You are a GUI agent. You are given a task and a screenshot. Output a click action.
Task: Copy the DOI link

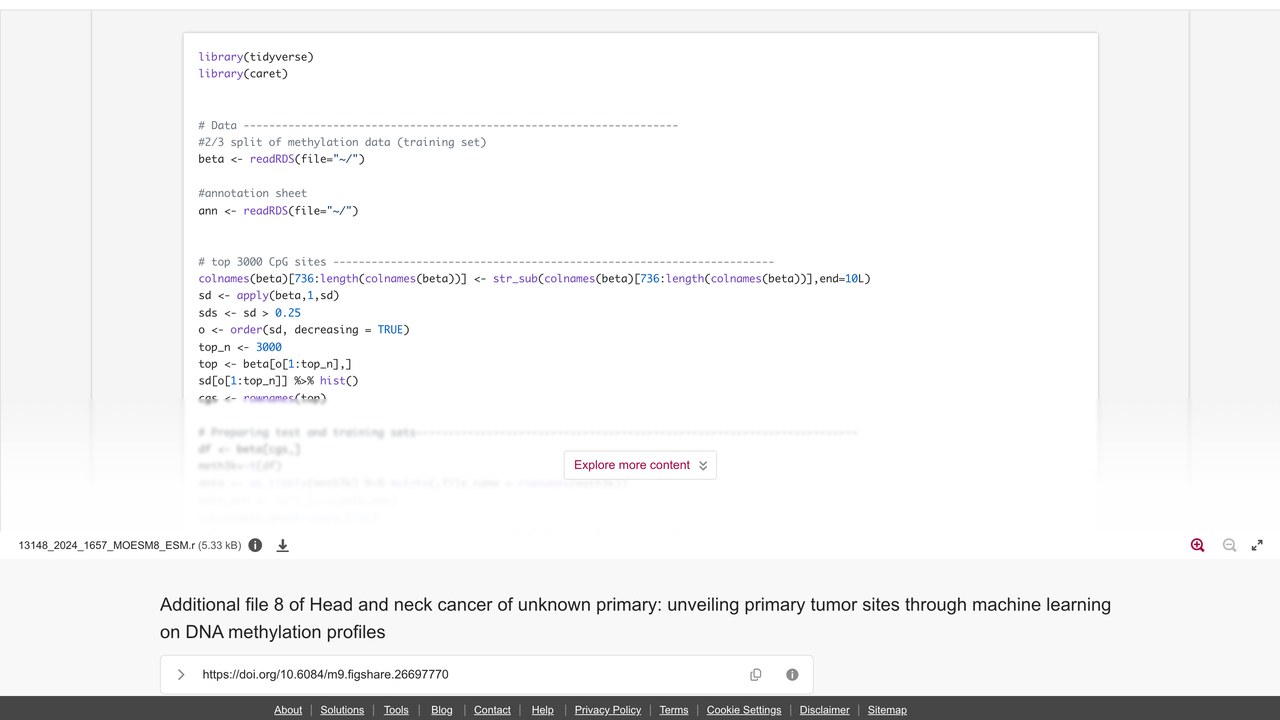[756, 675]
